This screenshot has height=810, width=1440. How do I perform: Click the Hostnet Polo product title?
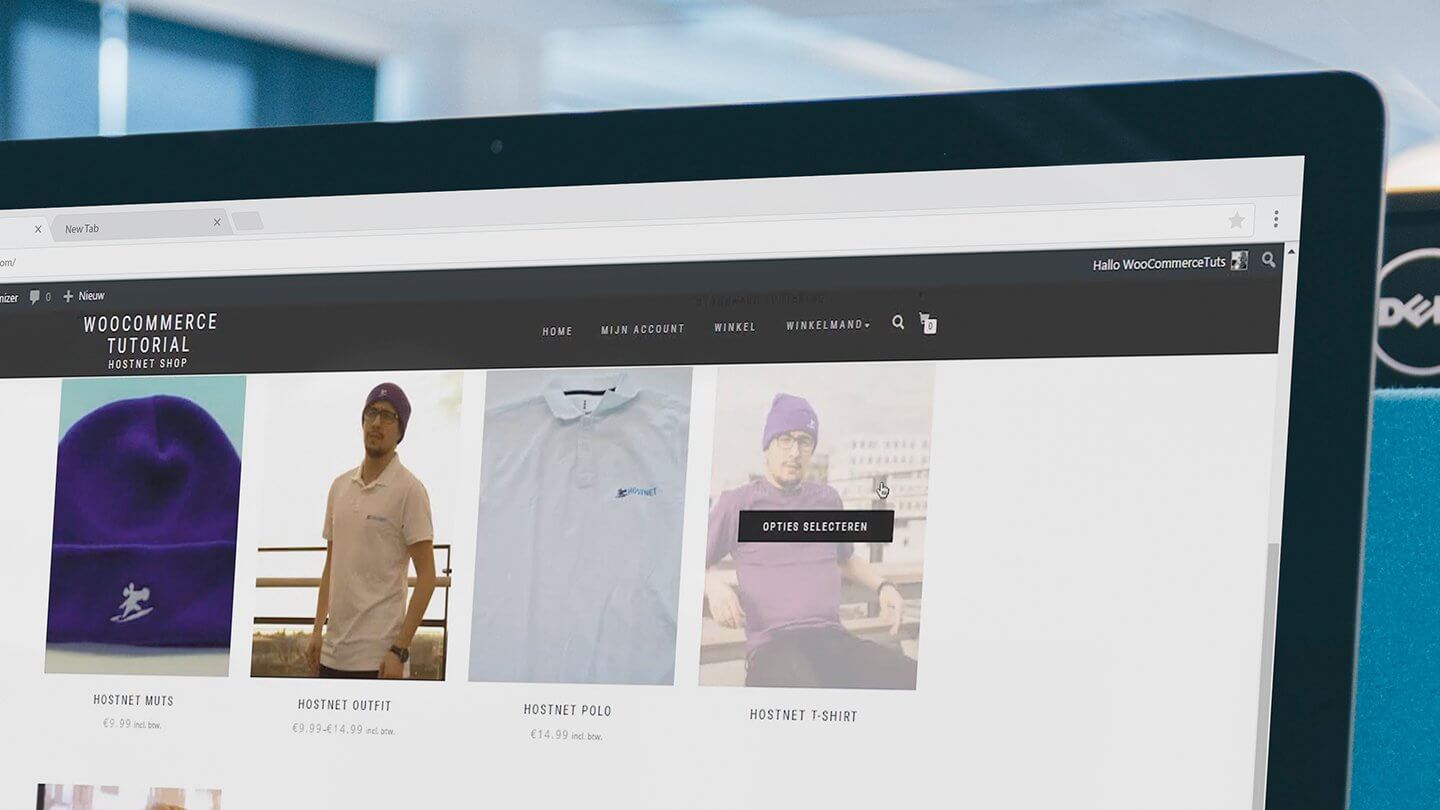567,710
